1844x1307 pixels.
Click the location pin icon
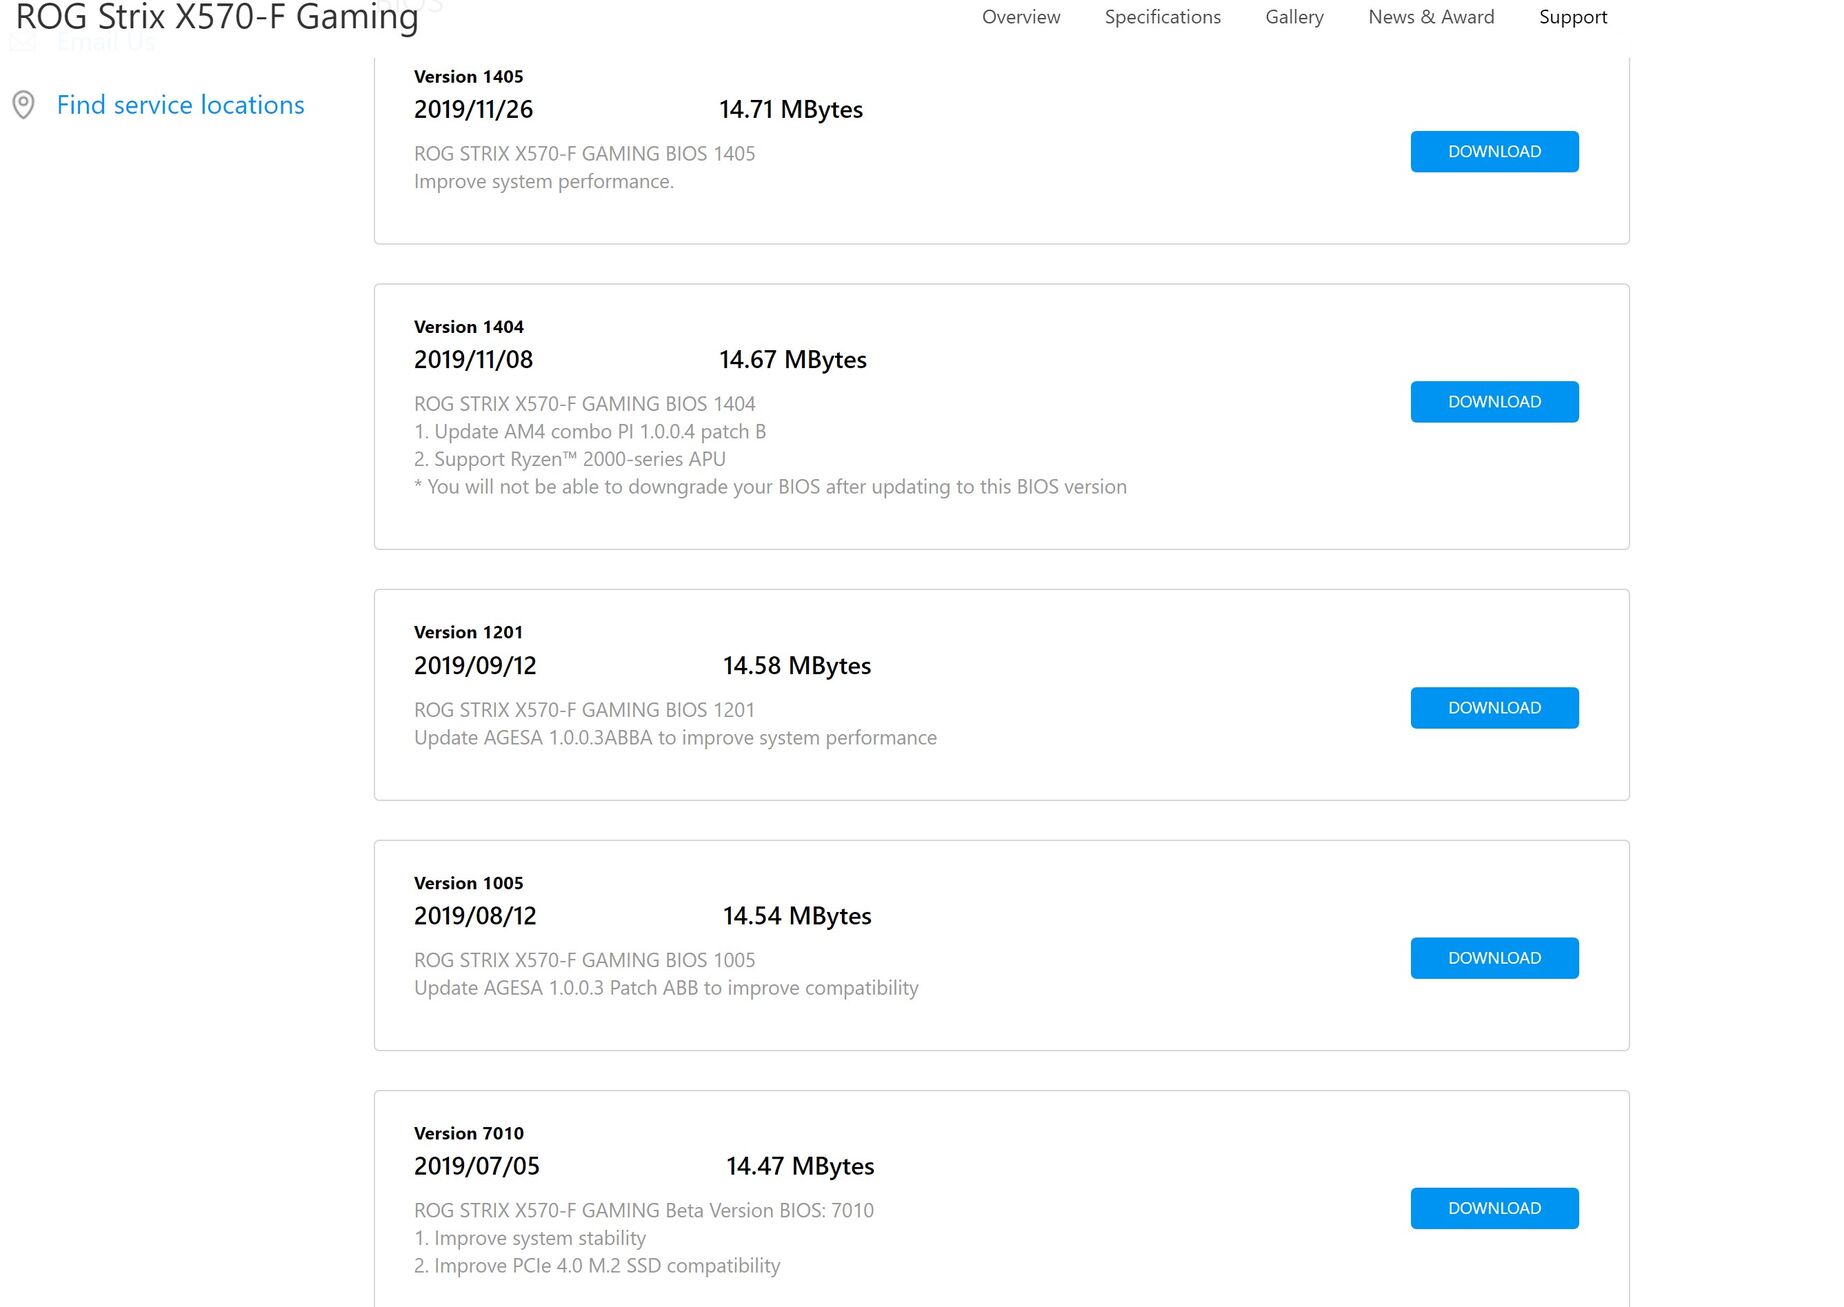tap(23, 105)
